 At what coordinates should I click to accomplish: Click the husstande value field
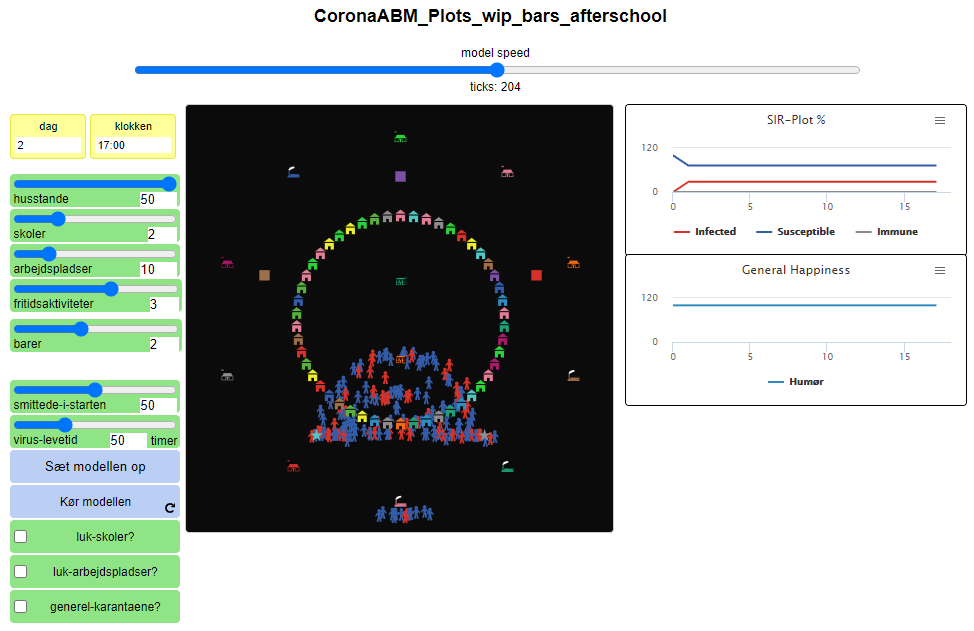pyautogui.click(x=158, y=199)
